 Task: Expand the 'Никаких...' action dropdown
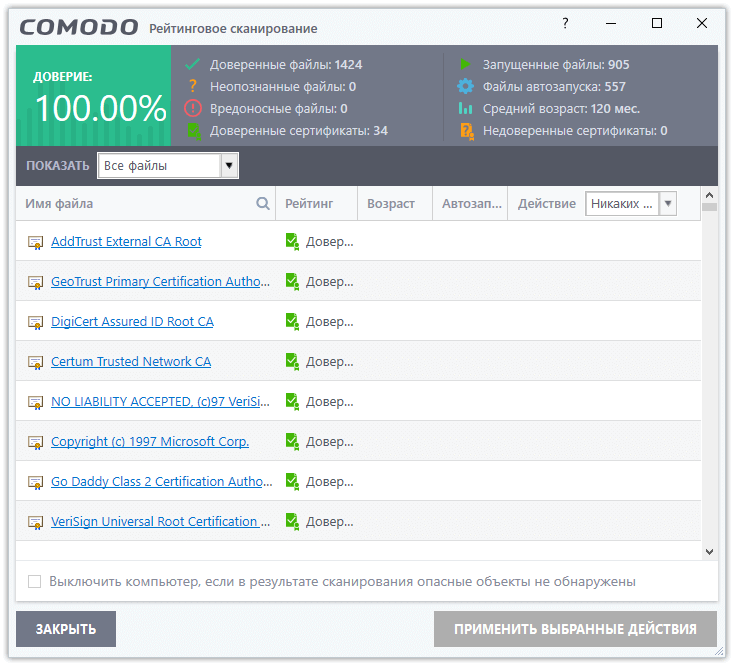[631, 204]
